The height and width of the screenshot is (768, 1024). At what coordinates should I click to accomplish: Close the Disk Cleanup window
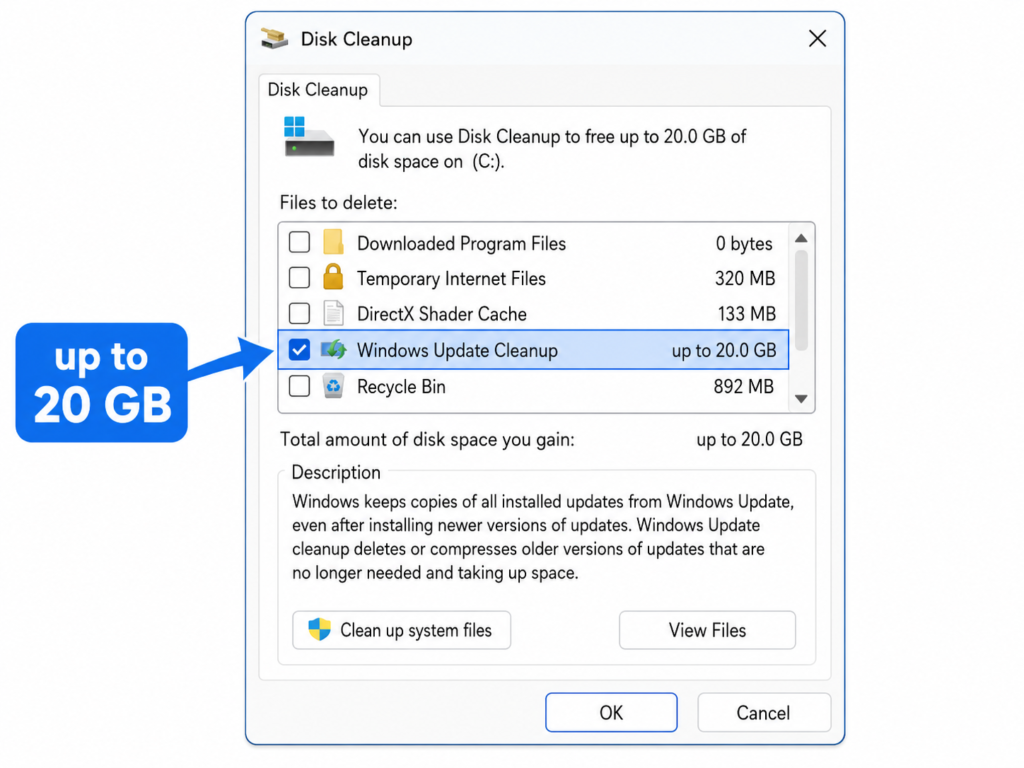[x=818, y=39]
